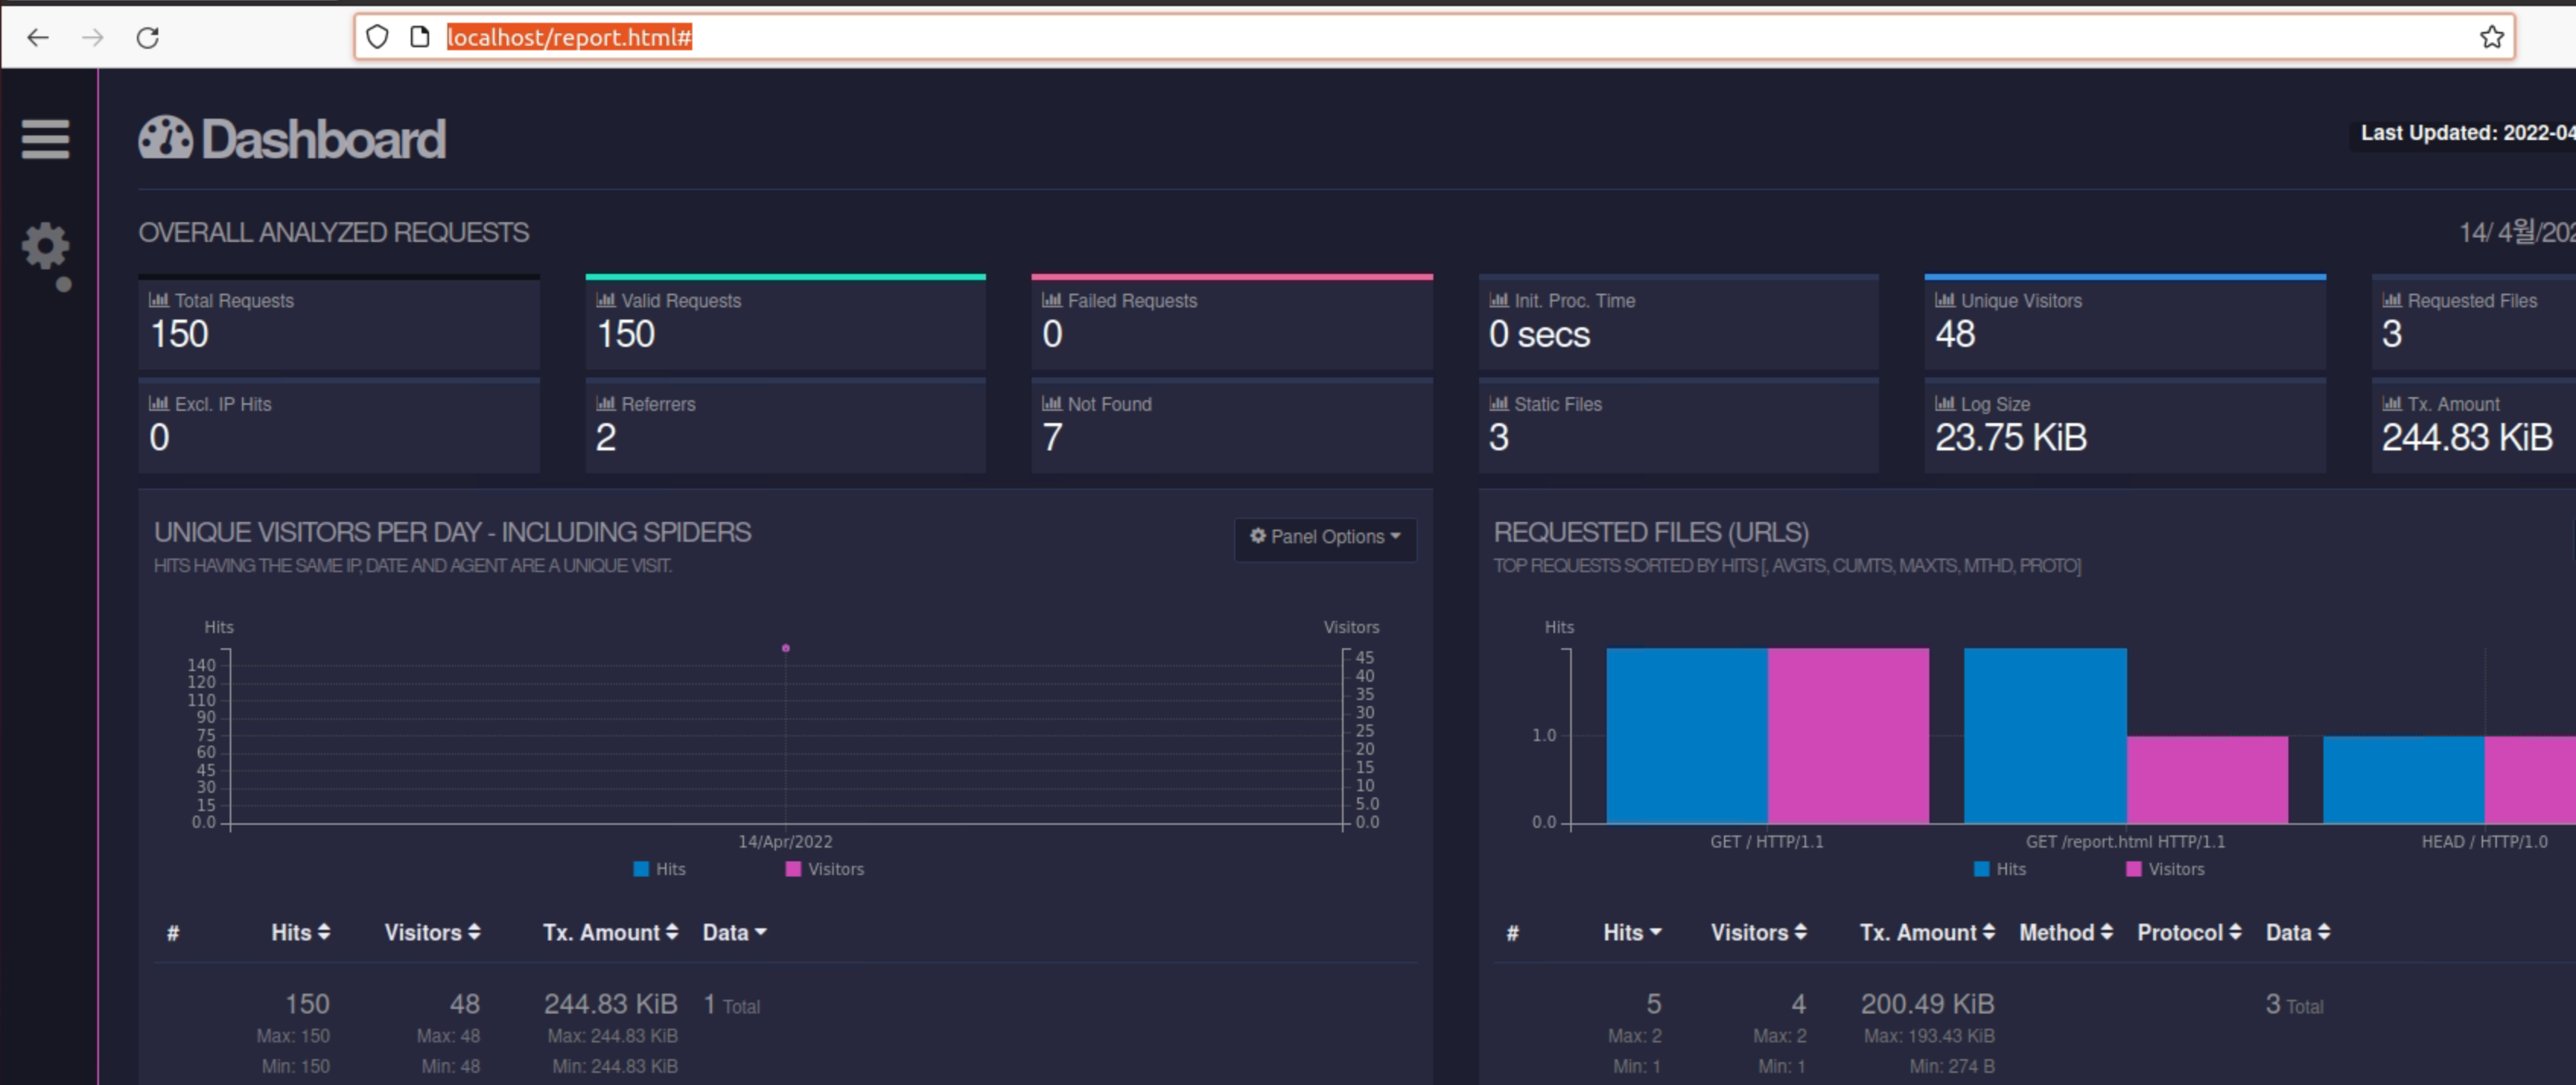The height and width of the screenshot is (1085, 2576).
Task: Reload the page with refresh icon
Action: pos(148,38)
